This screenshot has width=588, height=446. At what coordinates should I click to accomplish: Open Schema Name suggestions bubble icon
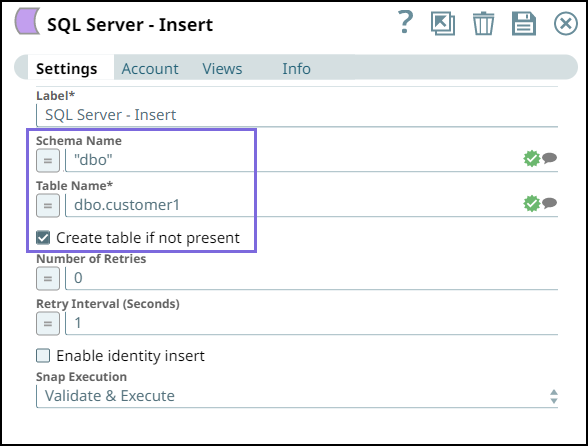(549, 158)
